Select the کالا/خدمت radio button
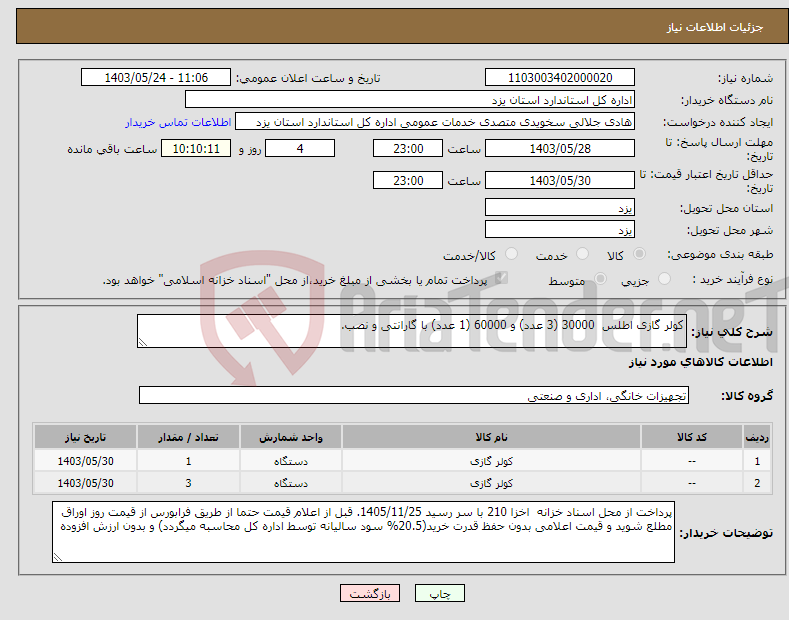Viewport: 789px width, 620px height. pyautogui.click(x=511, y=254)
